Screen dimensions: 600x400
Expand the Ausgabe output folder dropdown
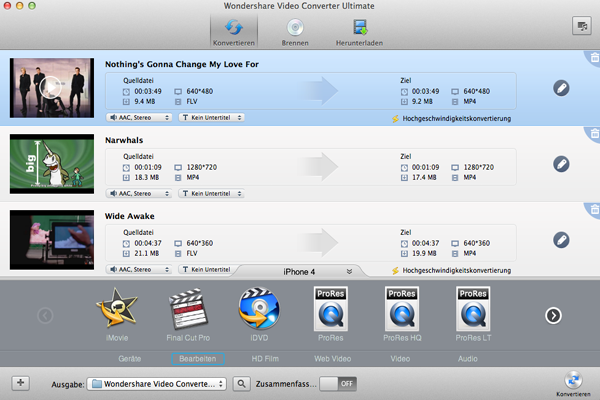pos(157,382)
